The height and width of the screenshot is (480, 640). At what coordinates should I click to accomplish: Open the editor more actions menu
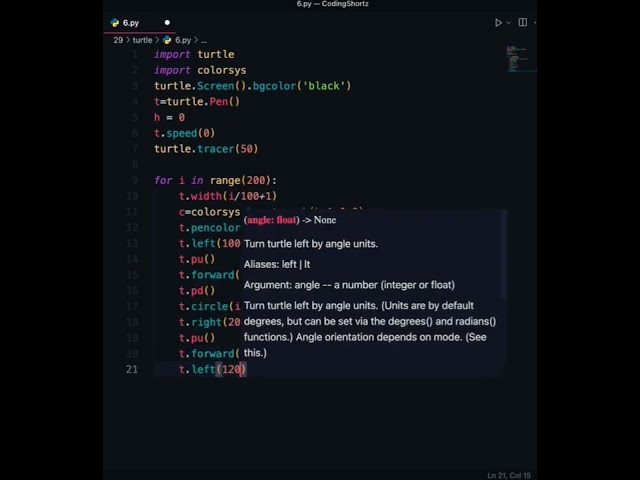click(x=534, y=22)
